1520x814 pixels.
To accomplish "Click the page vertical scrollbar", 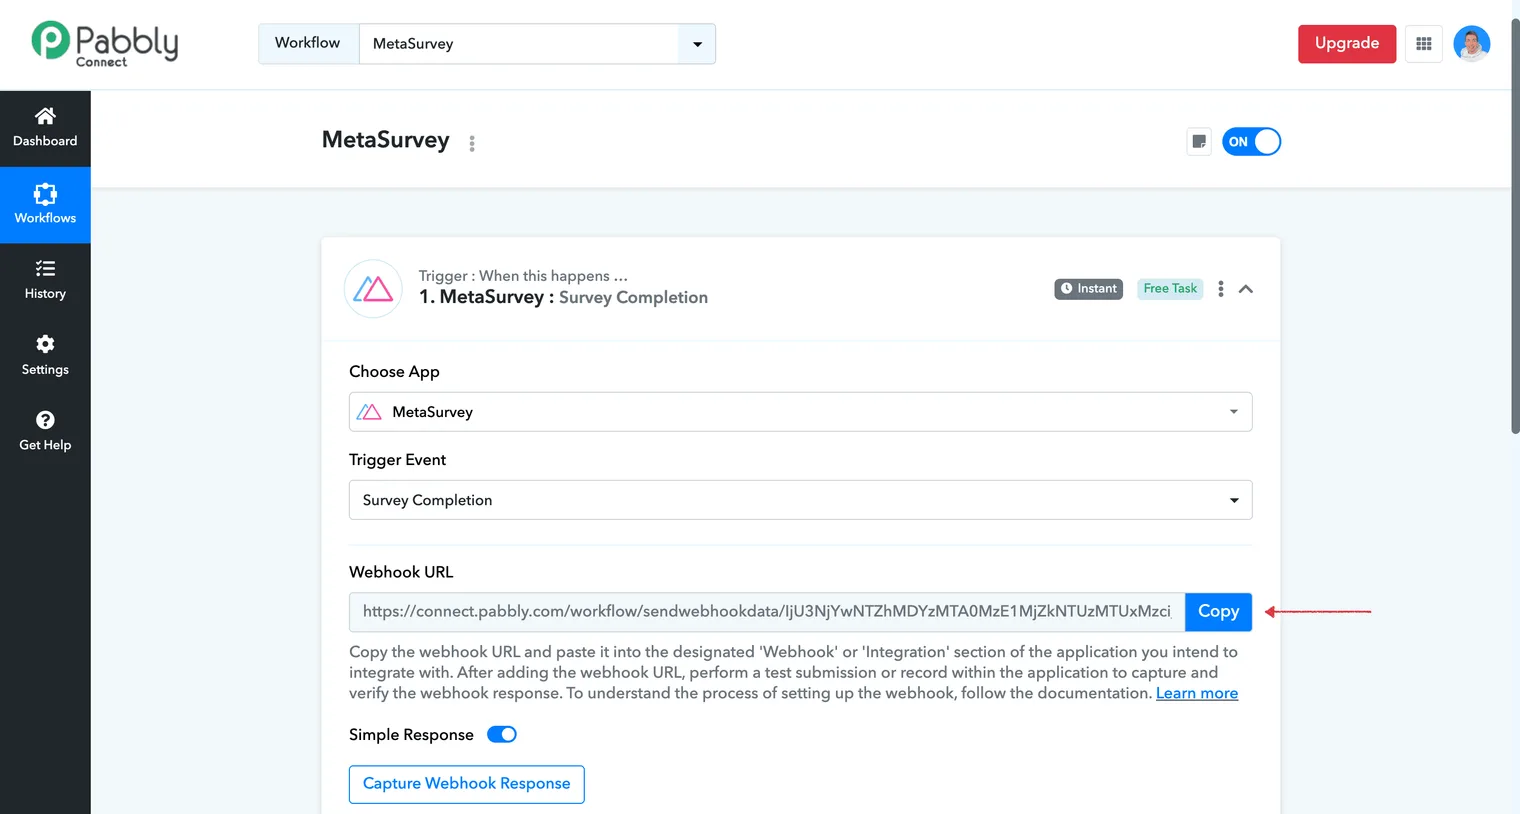I will pyautogui.click(x=1515, y=226).
